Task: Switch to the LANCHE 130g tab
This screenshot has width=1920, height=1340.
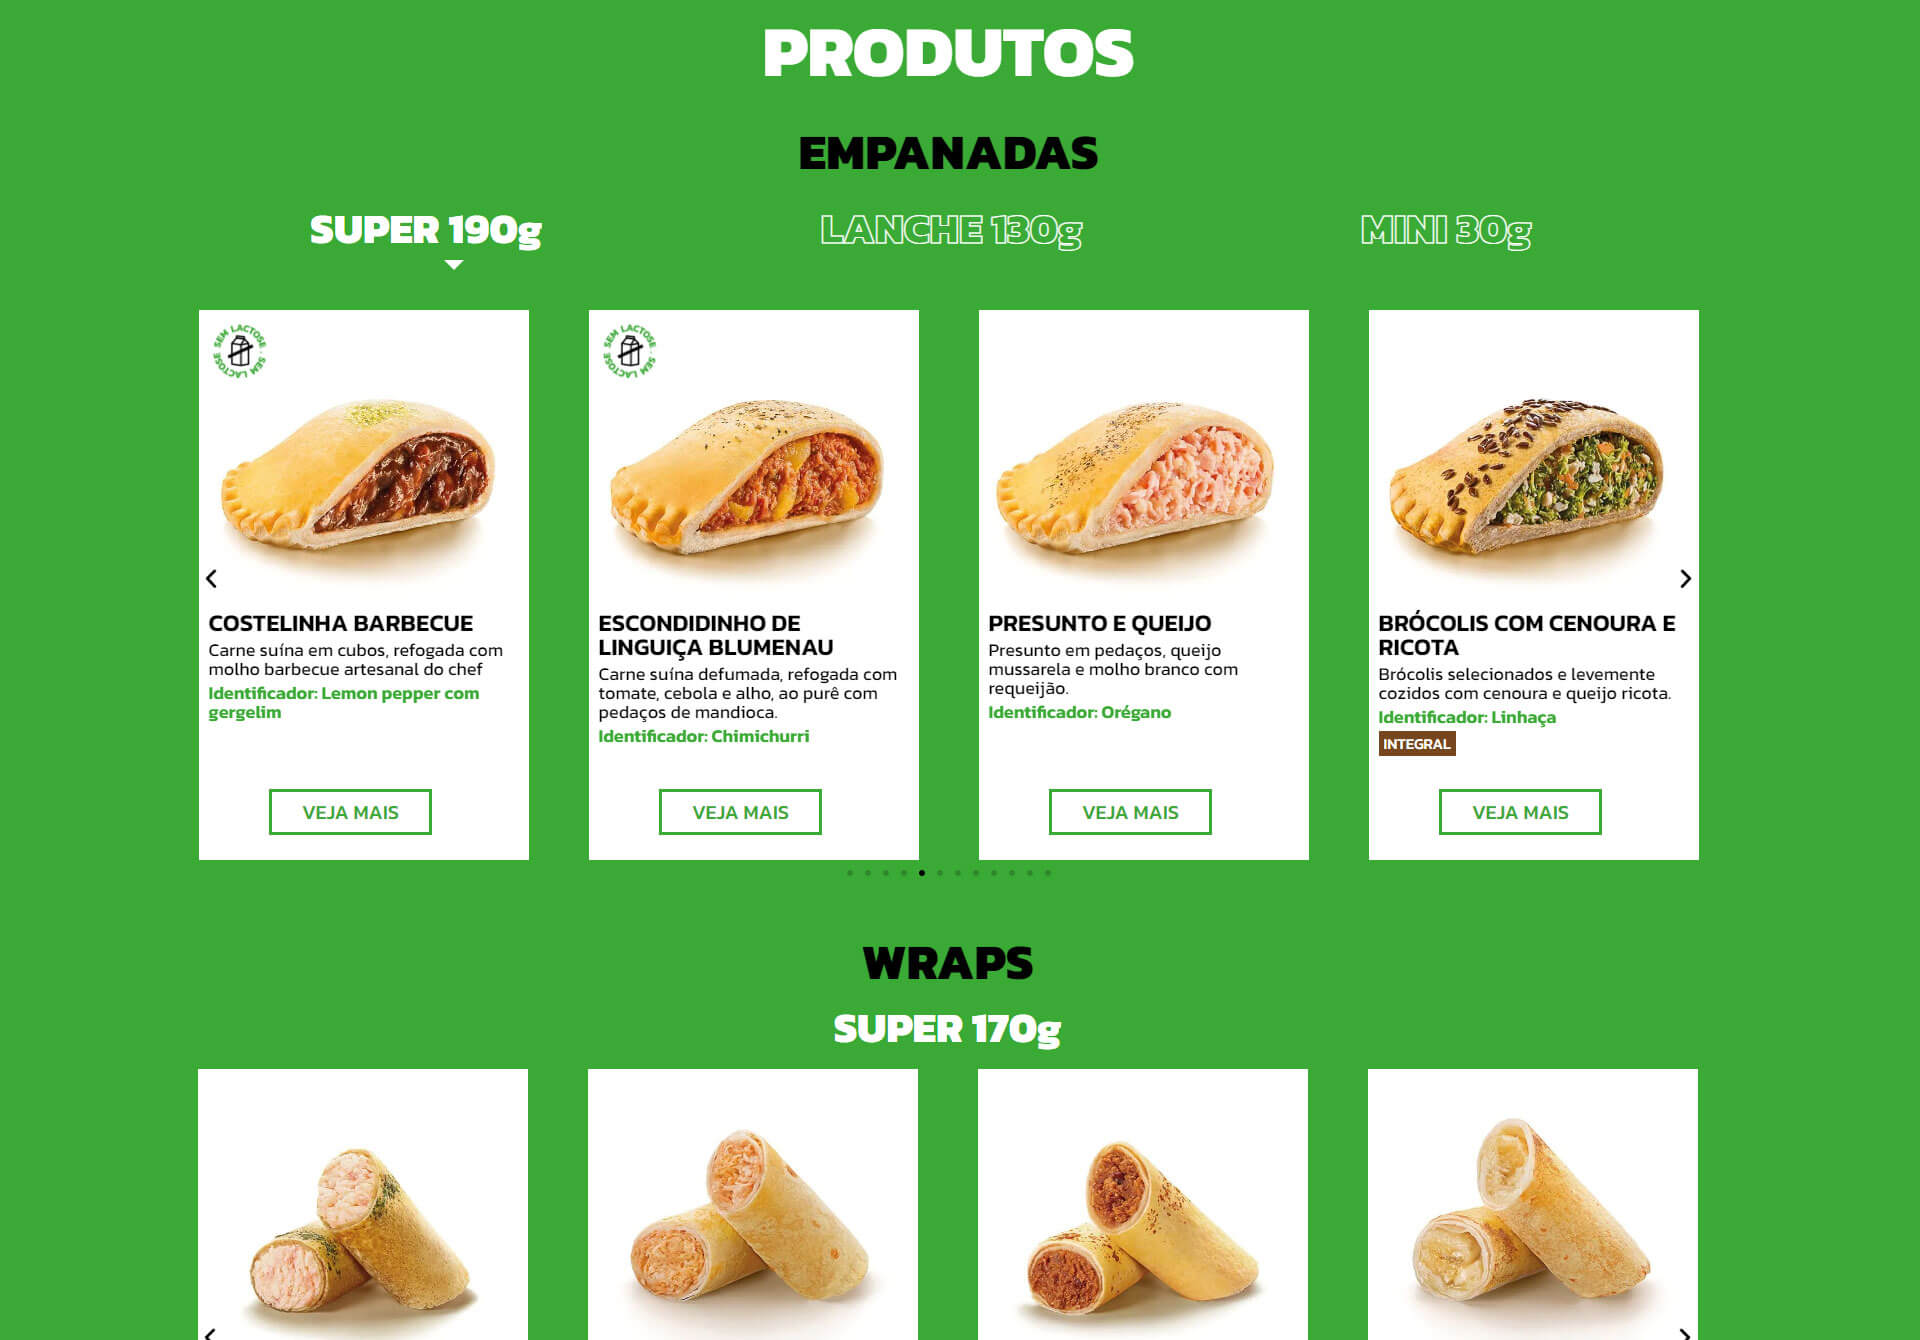Action: coord(951,230)
